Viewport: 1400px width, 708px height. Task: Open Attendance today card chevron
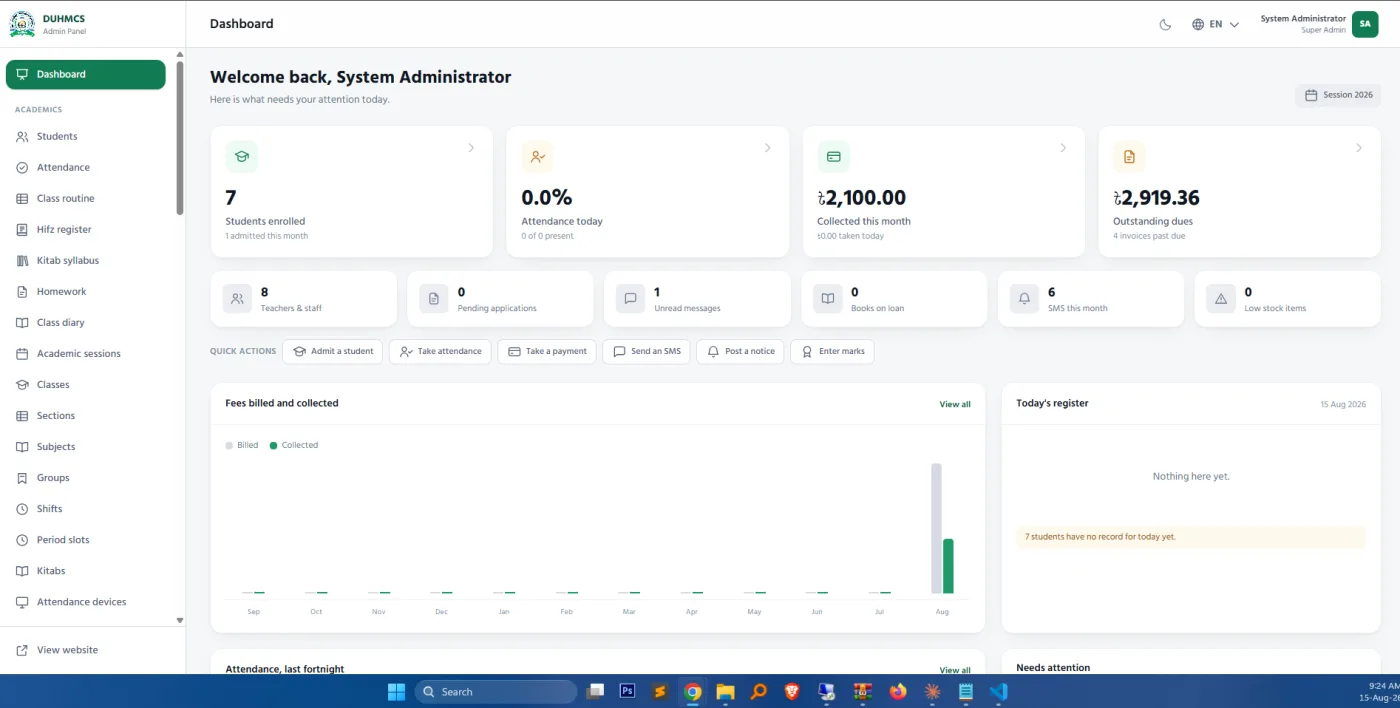[767, 148]
